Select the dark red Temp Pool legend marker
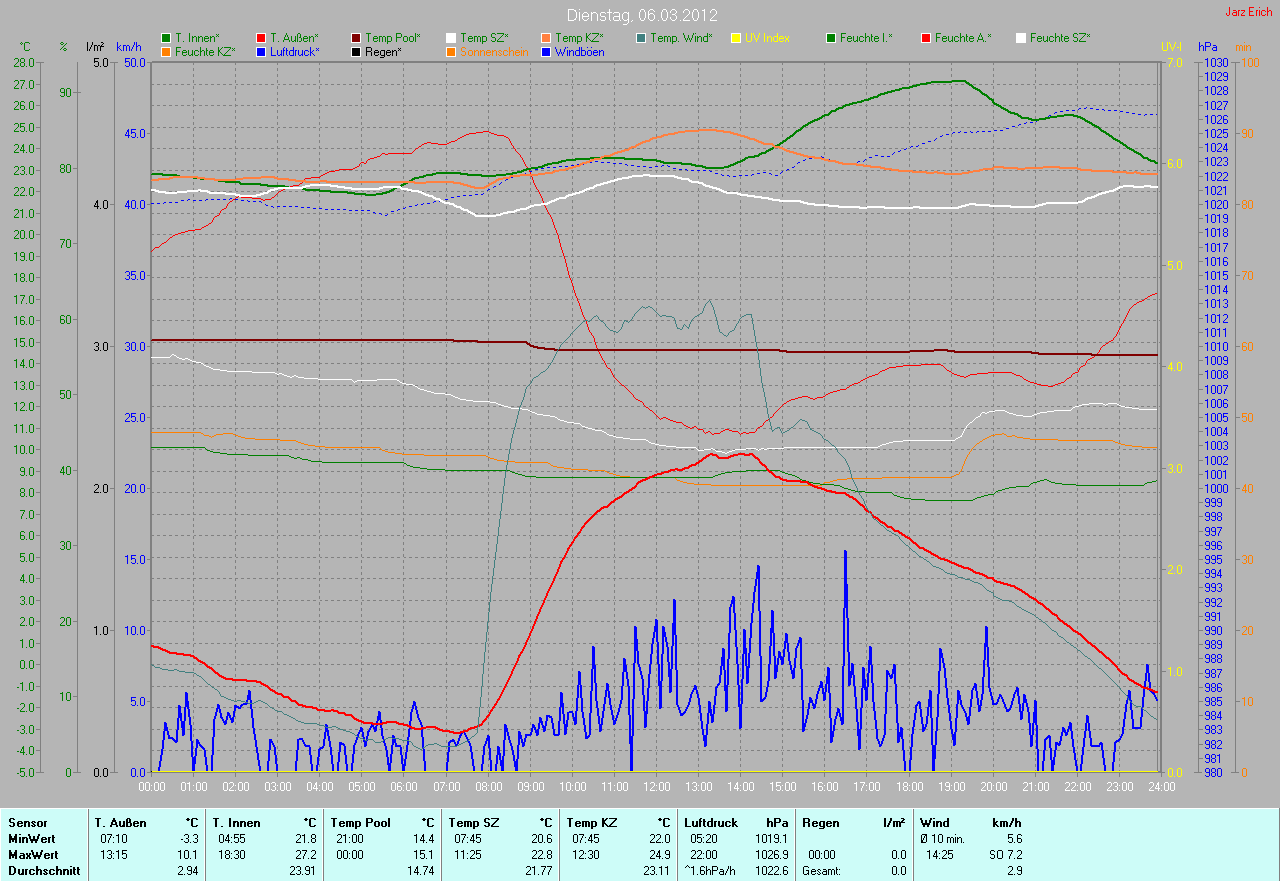 356,38
